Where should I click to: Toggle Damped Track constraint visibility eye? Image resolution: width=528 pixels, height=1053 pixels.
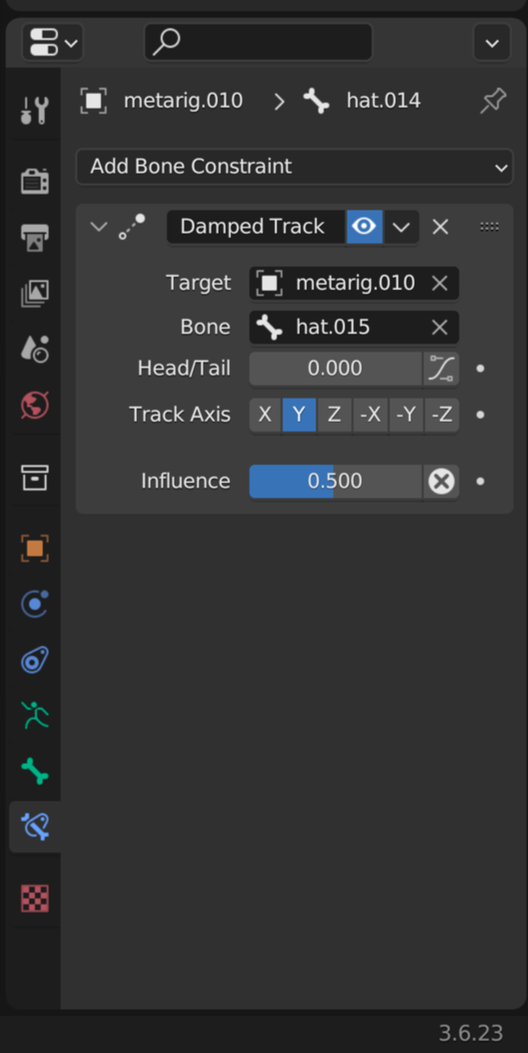pos(364,227)
